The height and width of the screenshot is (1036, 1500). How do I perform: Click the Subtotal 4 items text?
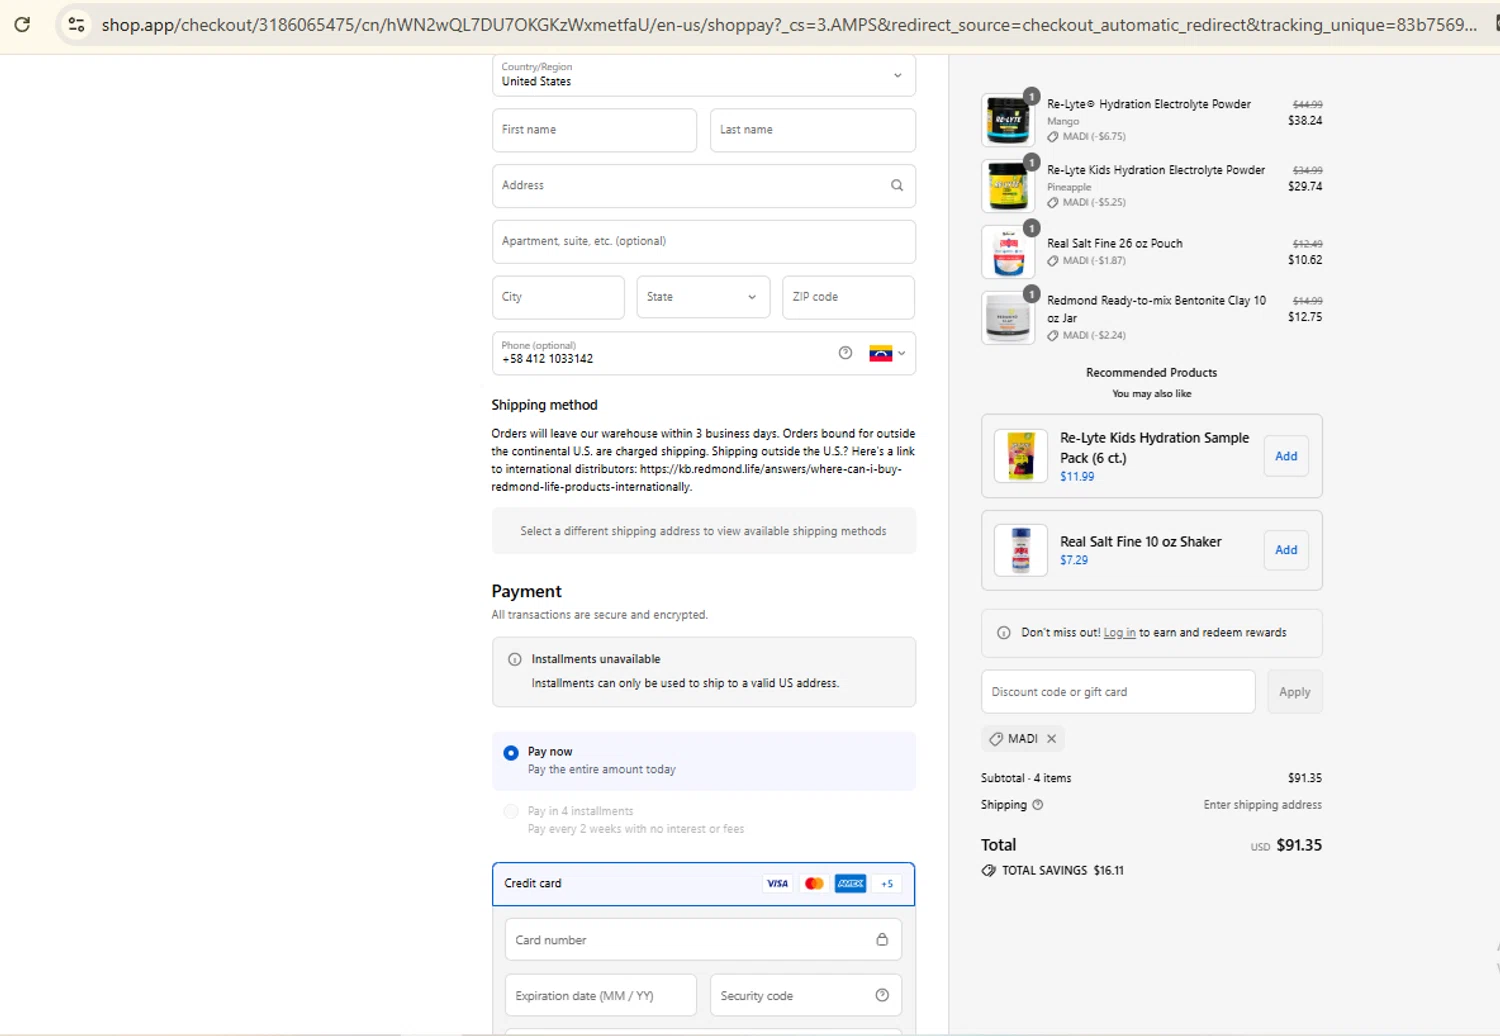1026,778
